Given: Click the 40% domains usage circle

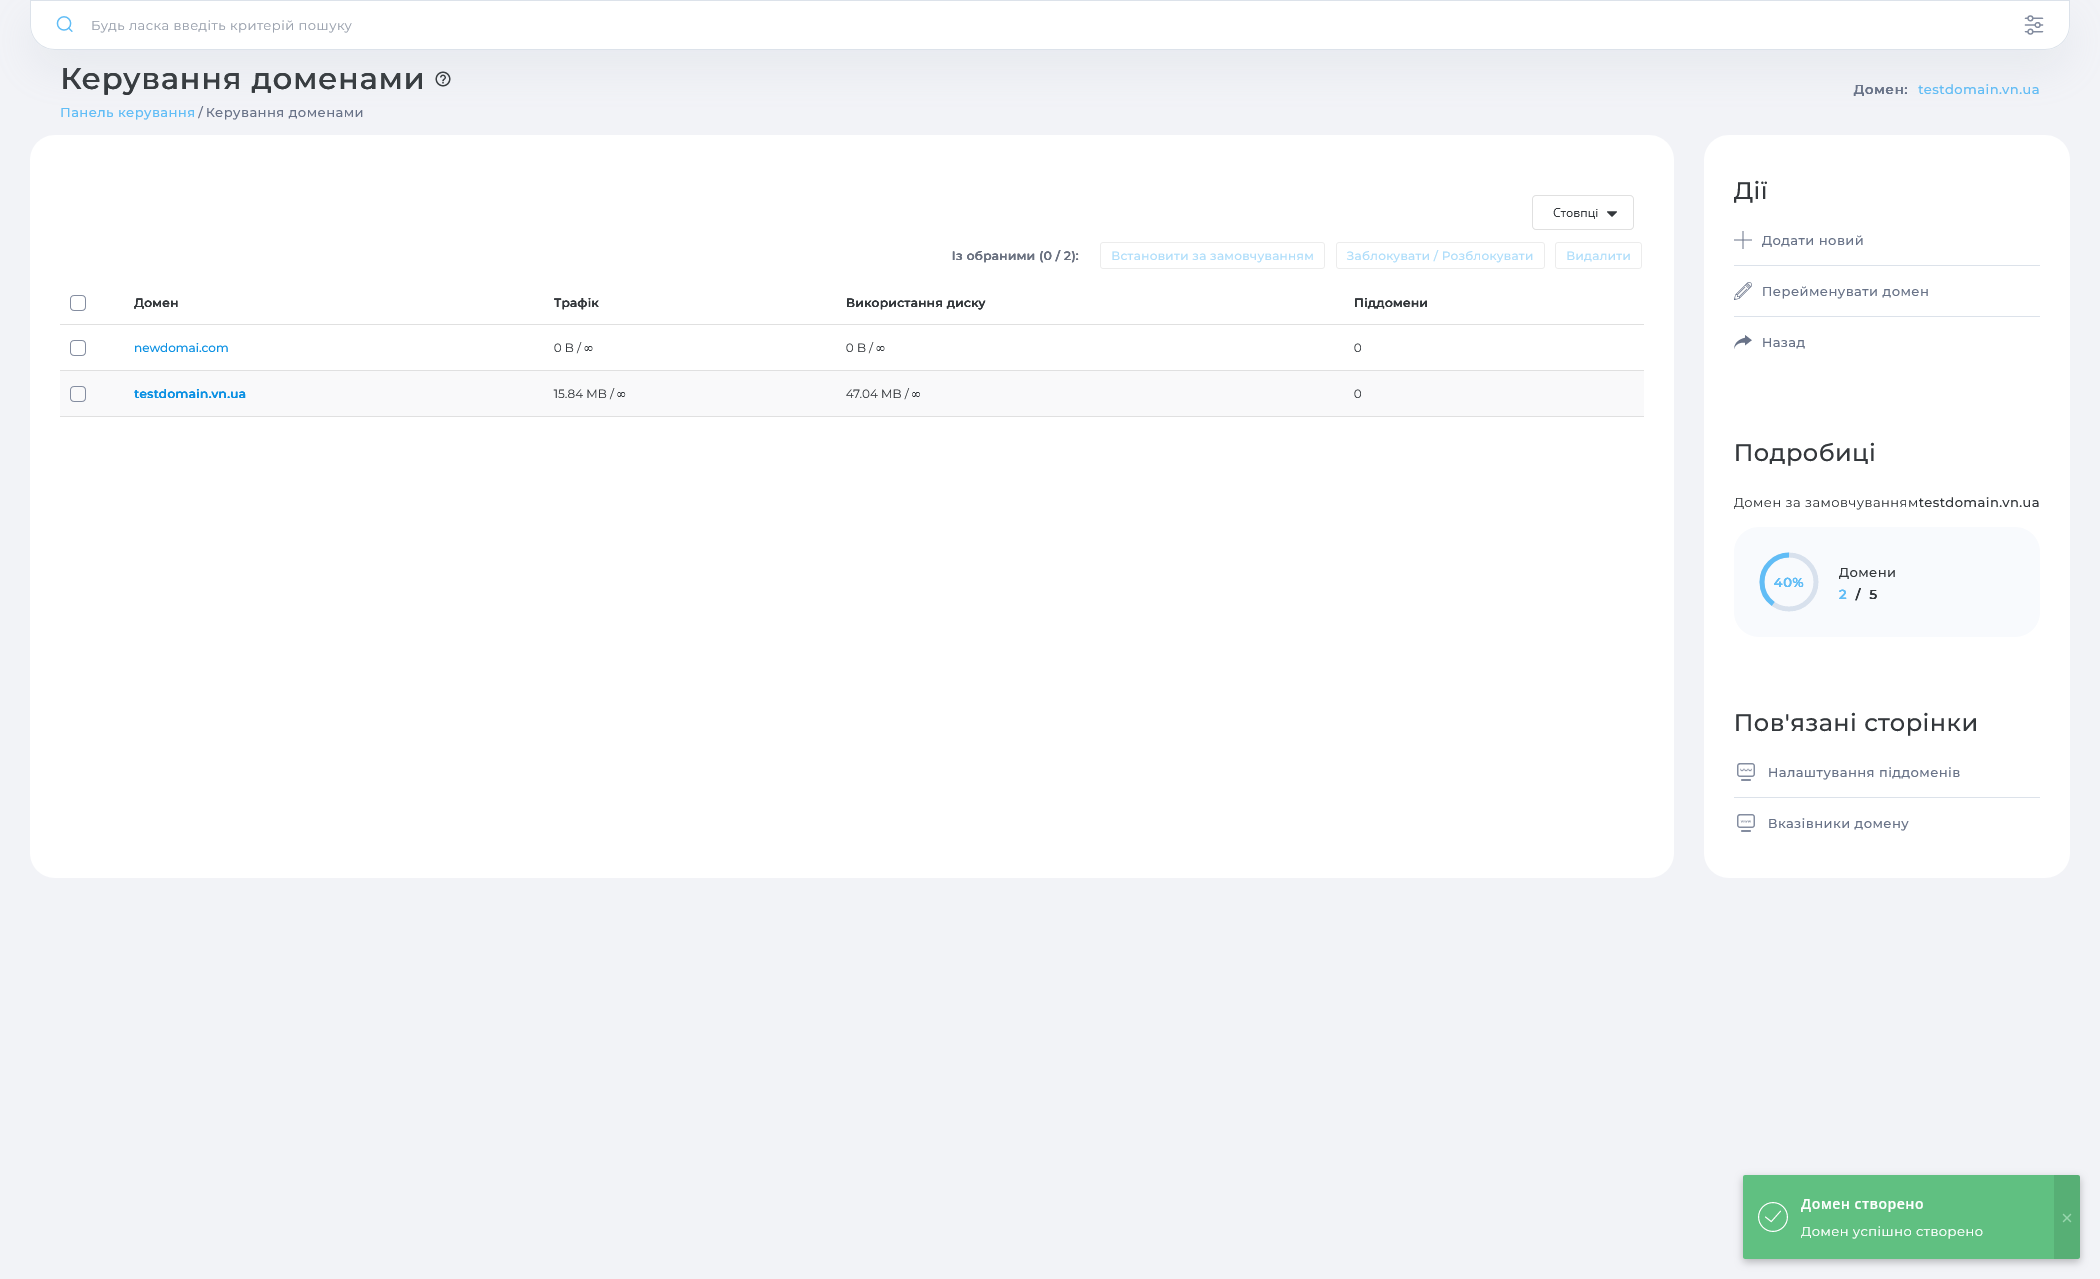Looking at the screenshot, I should coord(1788,582).
